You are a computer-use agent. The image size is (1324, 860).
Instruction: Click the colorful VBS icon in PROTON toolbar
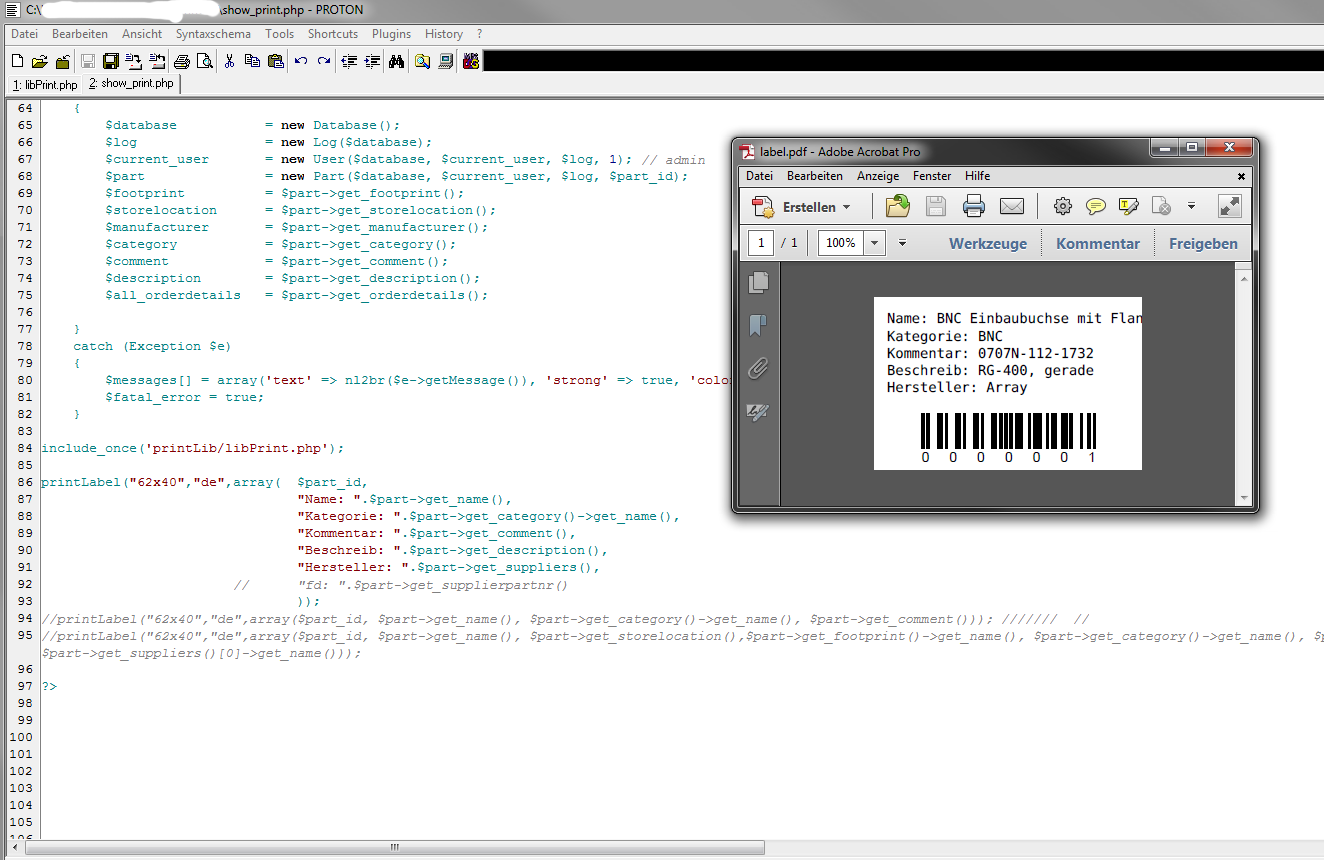(x=470, y=61)
